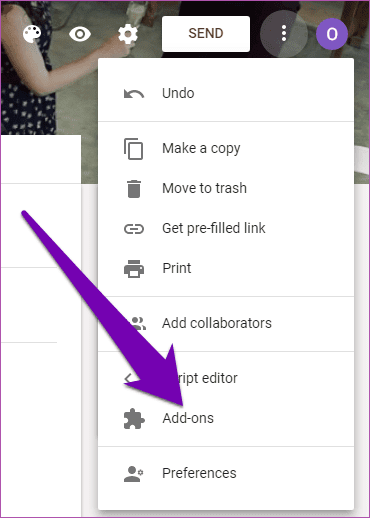Screen dimensions: 370x518
Task: Open the Script editor entry
Action: (x=226, y=379)
